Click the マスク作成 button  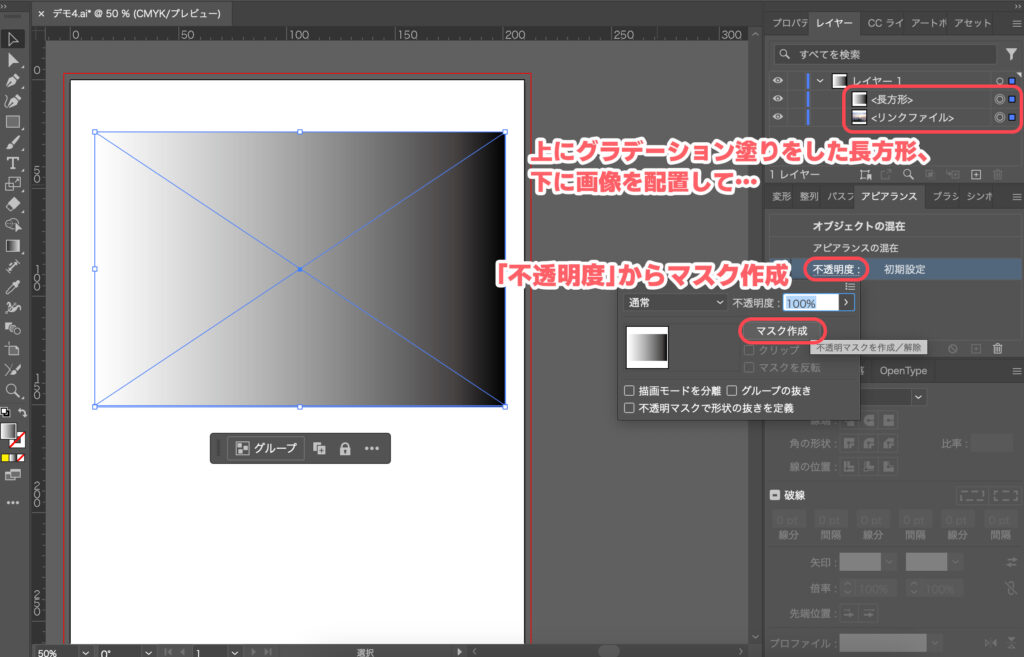point(782,330)
